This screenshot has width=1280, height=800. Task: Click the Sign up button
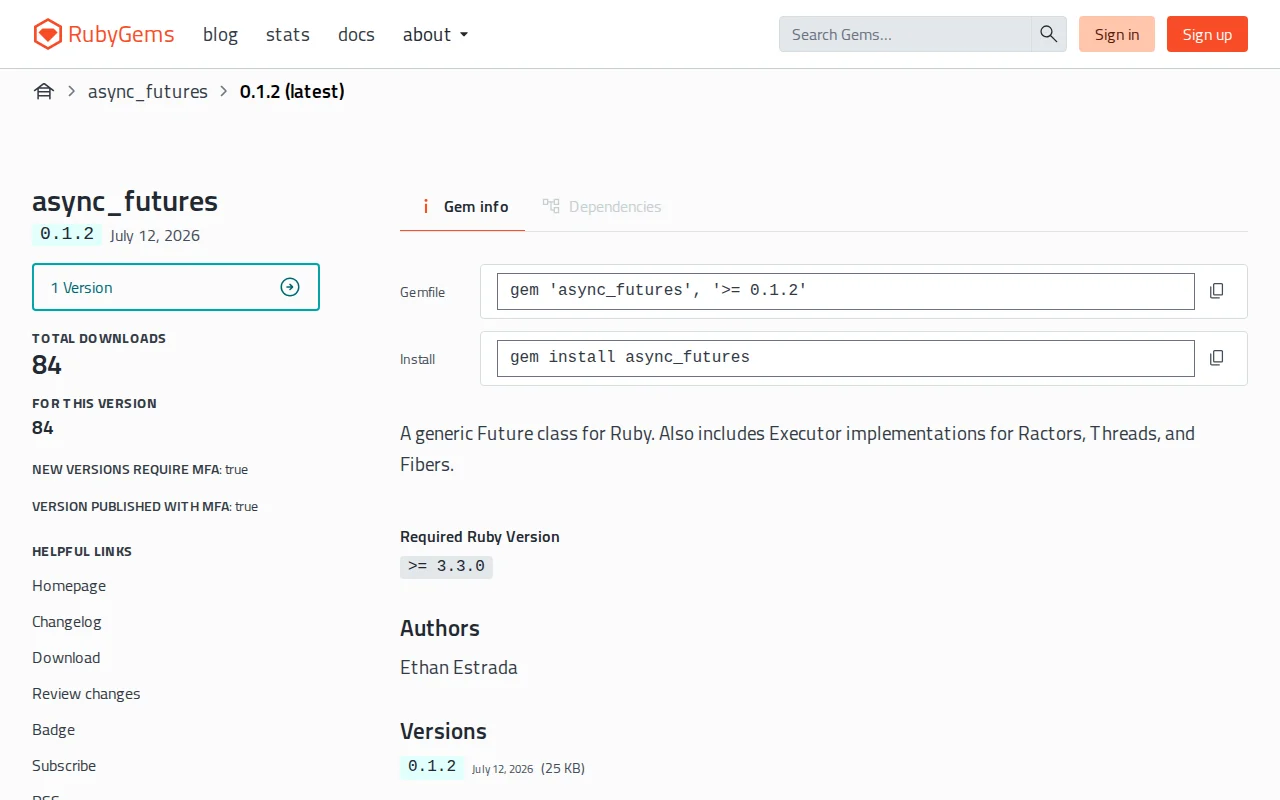click(x=1207, y=34)
